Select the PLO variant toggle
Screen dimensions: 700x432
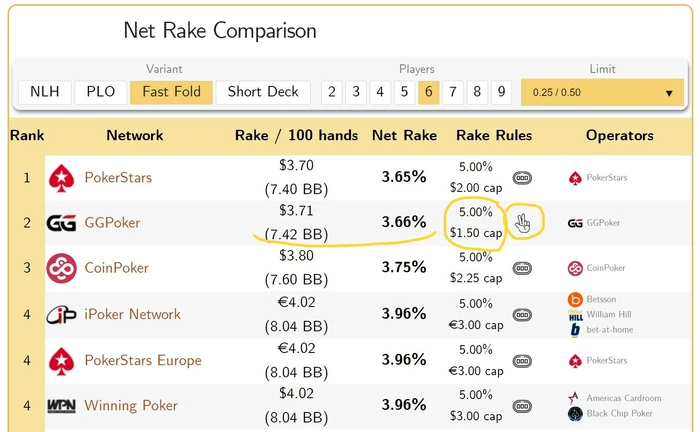pyautogui.click(x=100, y=92)
